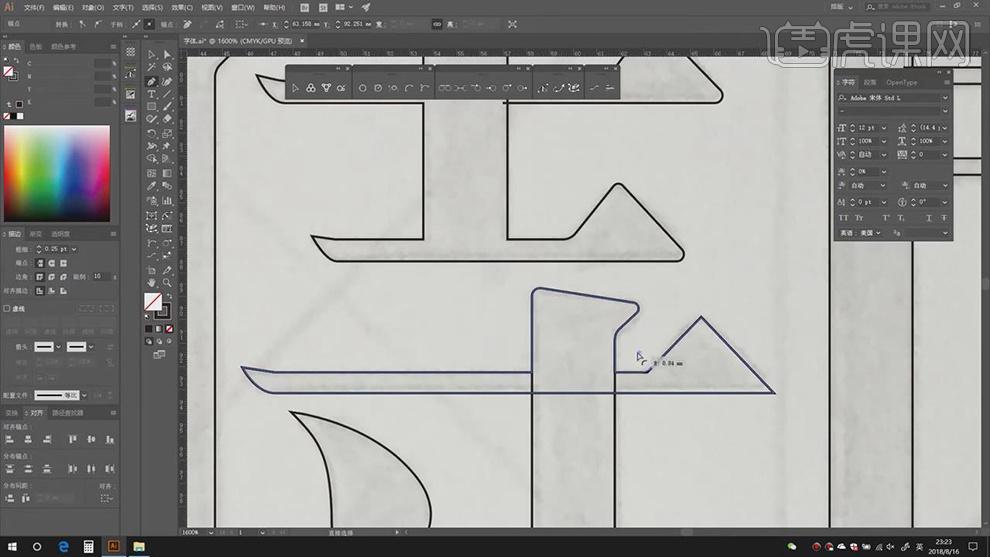Viewport: 990px width, 557px height.
Task: Switch to the OpenType tab
Action: coord(901,83)
